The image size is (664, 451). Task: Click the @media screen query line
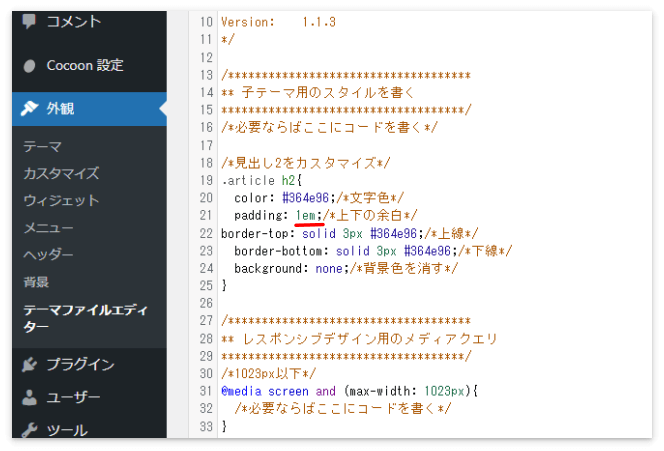pyautogui.click(x=349, y=391)
